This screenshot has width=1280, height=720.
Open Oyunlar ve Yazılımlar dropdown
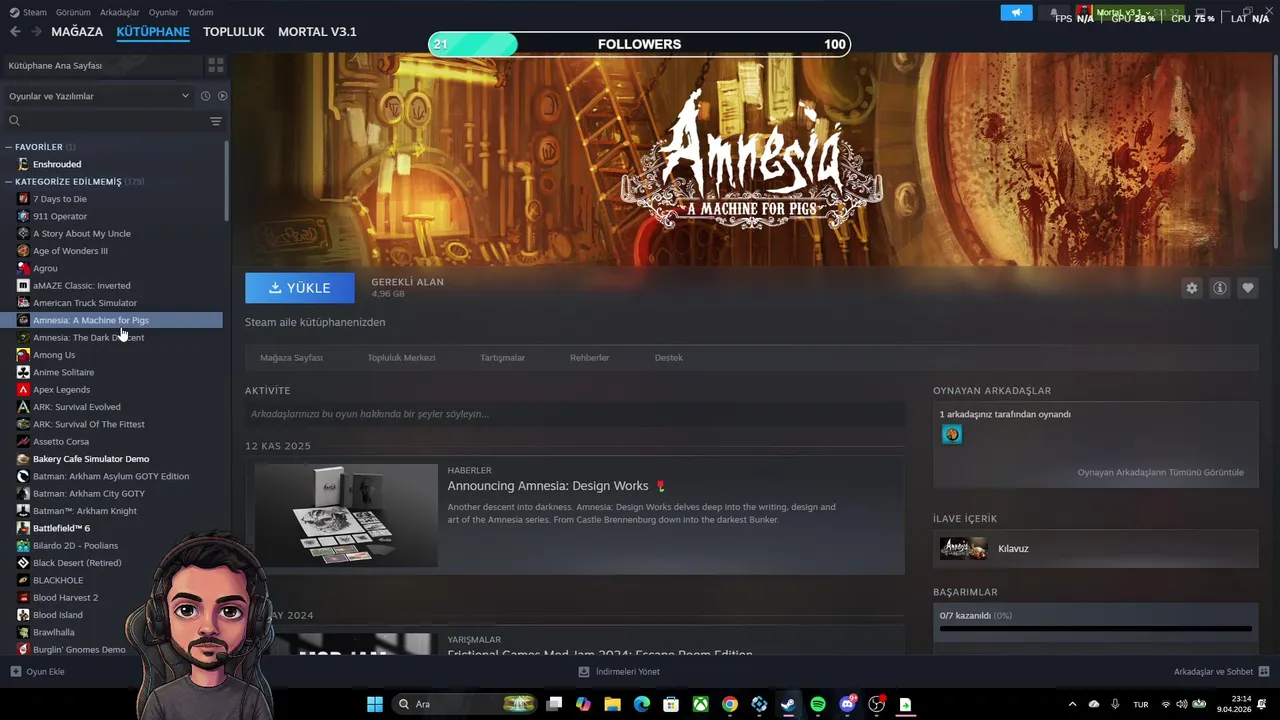point(98,96)
